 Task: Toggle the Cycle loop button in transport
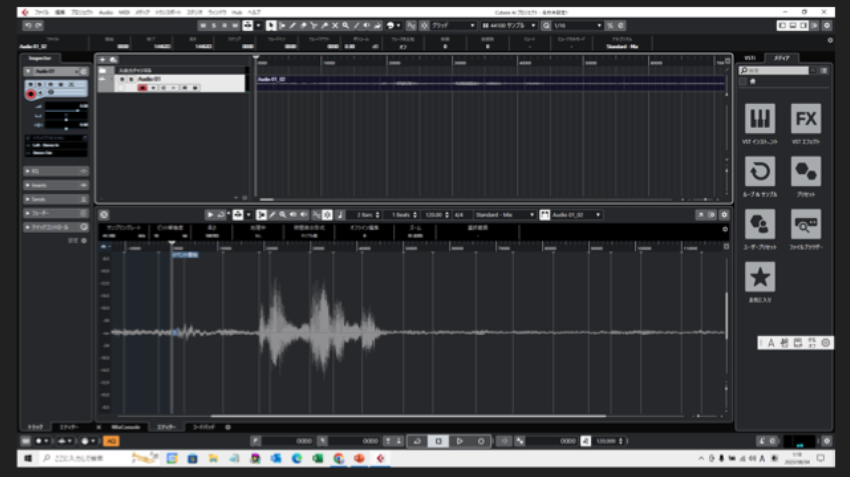pyautogui.click(x=415, y=441)
